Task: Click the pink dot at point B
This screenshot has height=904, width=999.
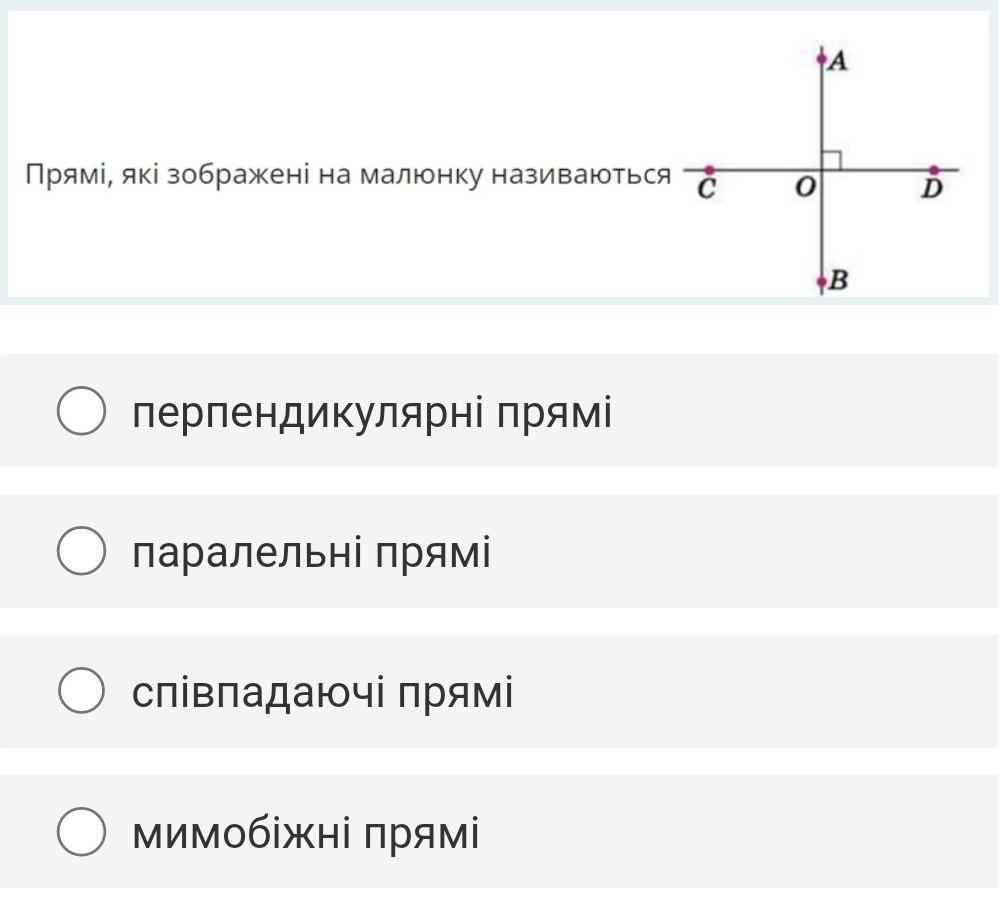Action: pyautogui.click(x=822, y=281)
